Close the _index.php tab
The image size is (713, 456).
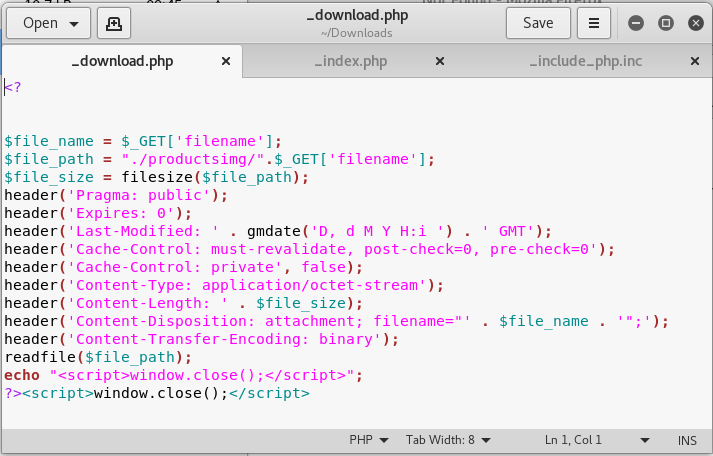coord(440,61)
